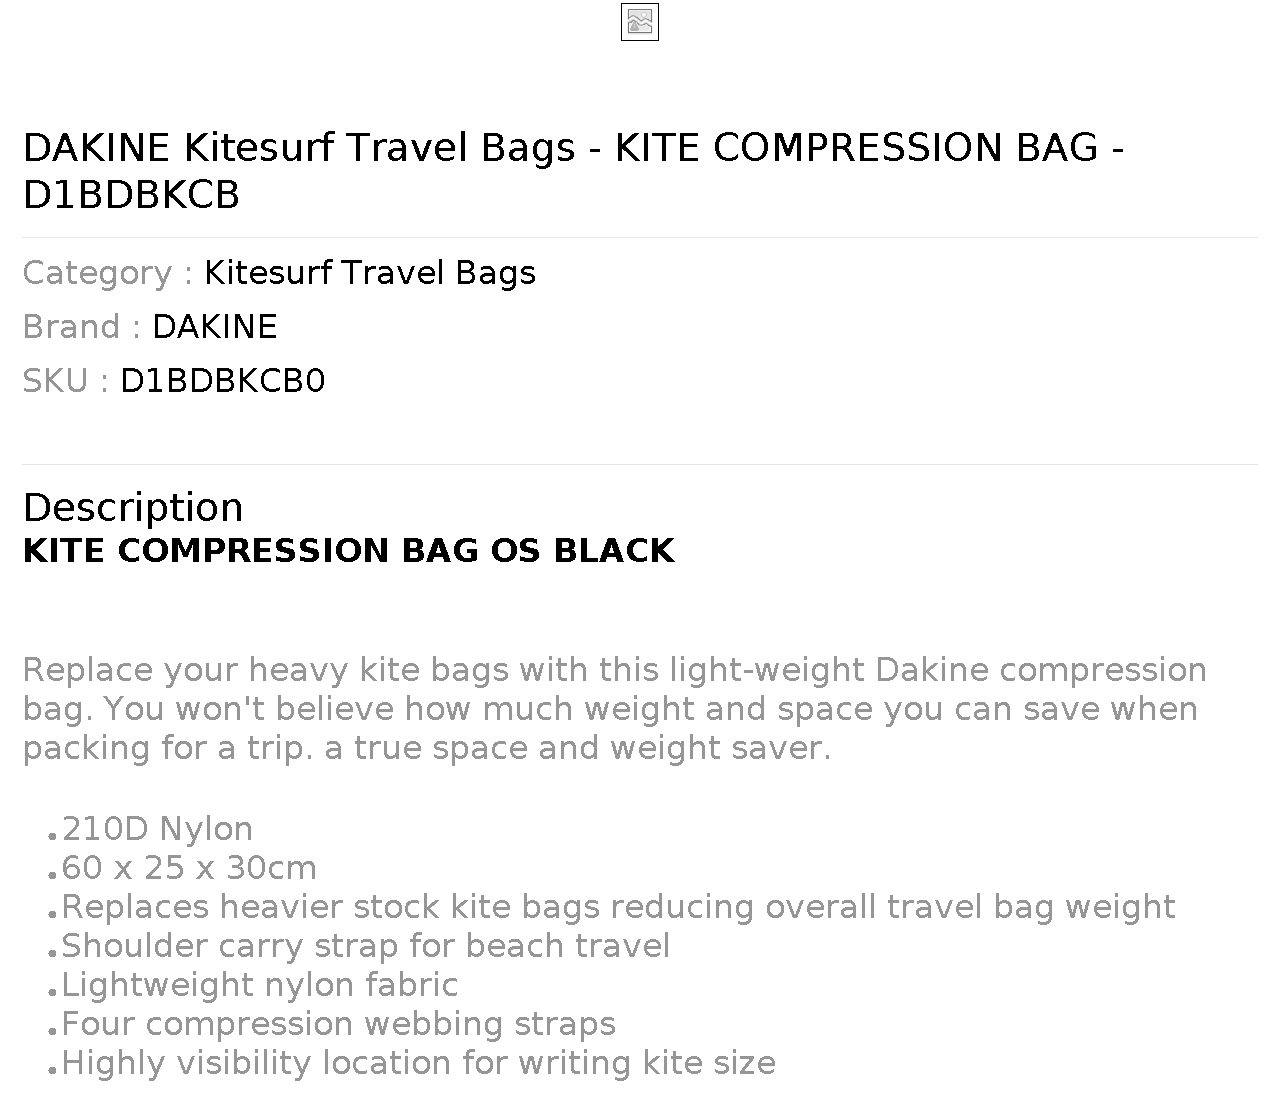Select the SKU value D1BDBKCB0
1280x1104 pixels.
pos(223,381)
